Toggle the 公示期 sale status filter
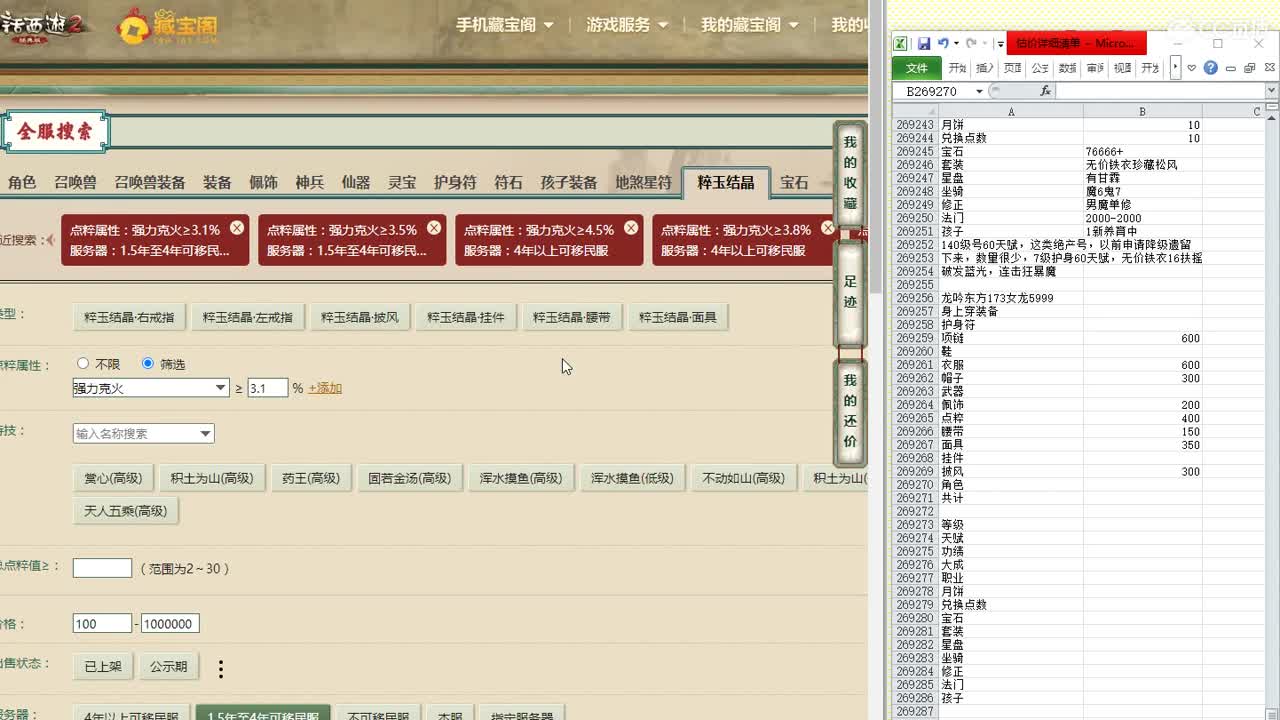 168,666
